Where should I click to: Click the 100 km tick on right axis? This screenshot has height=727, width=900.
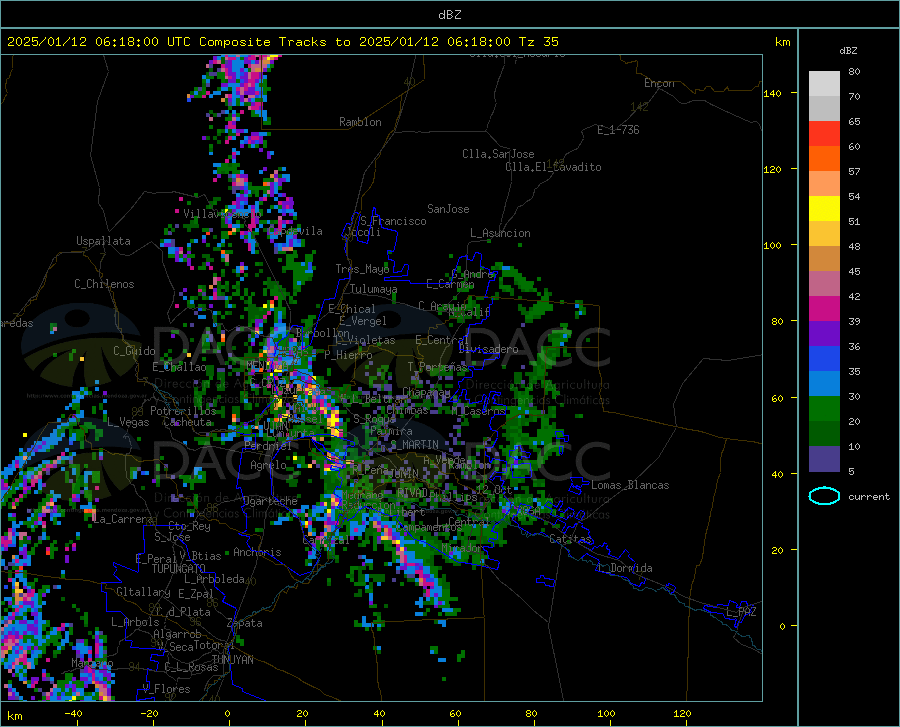point(772,245)
